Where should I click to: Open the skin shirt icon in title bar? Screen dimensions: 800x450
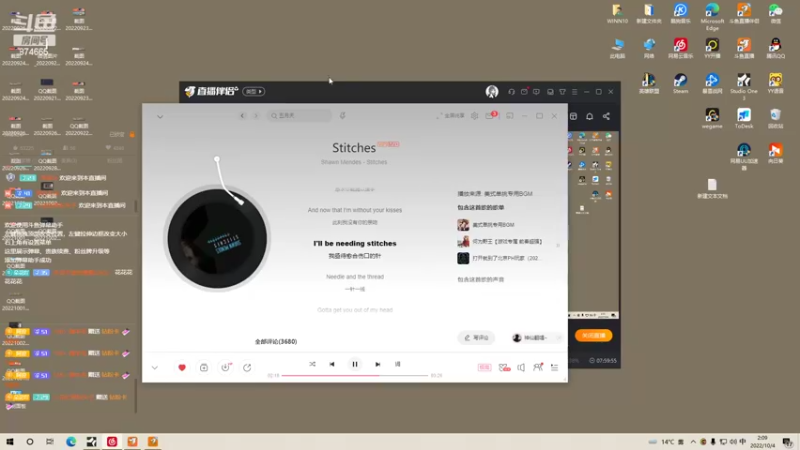coord(562,92)
